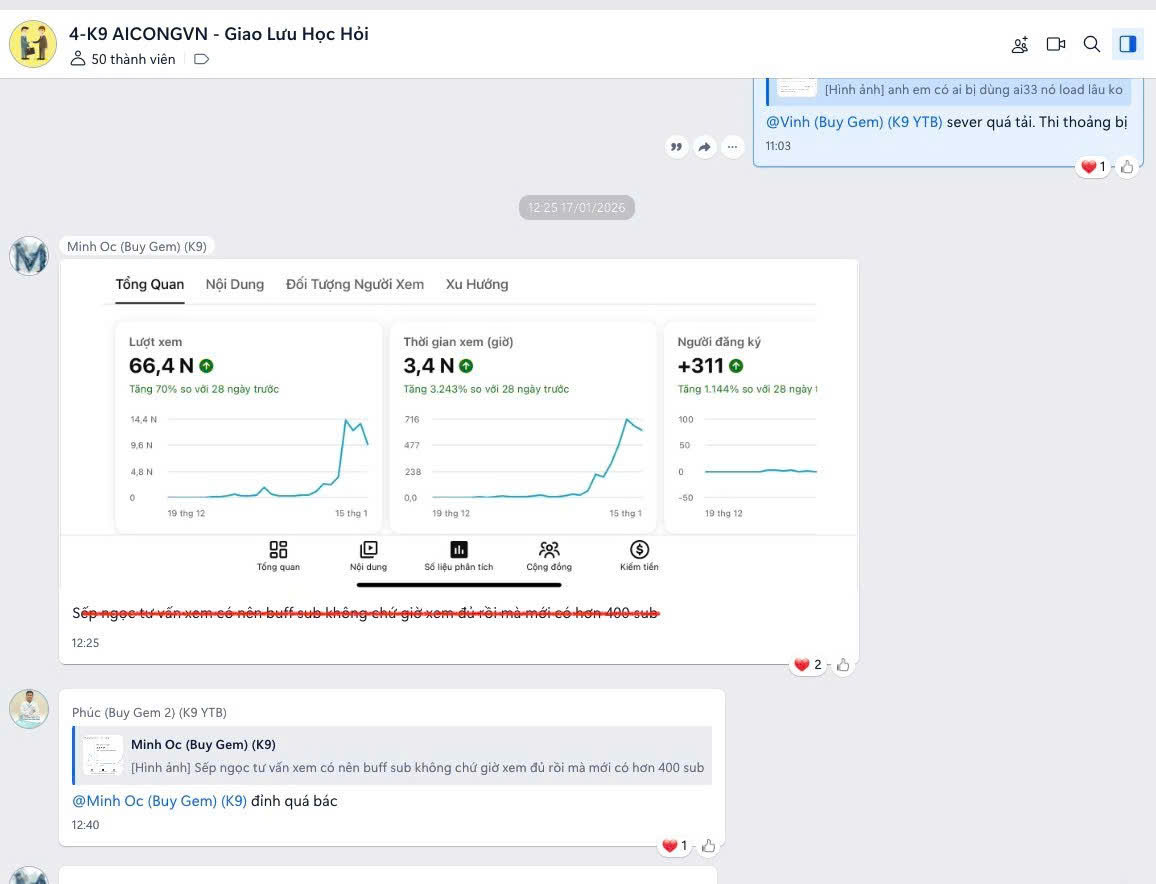This screenshot has width=1156, height=884.
Task: Click the green up arrow beside +311
Action: (x=736, y=366)
